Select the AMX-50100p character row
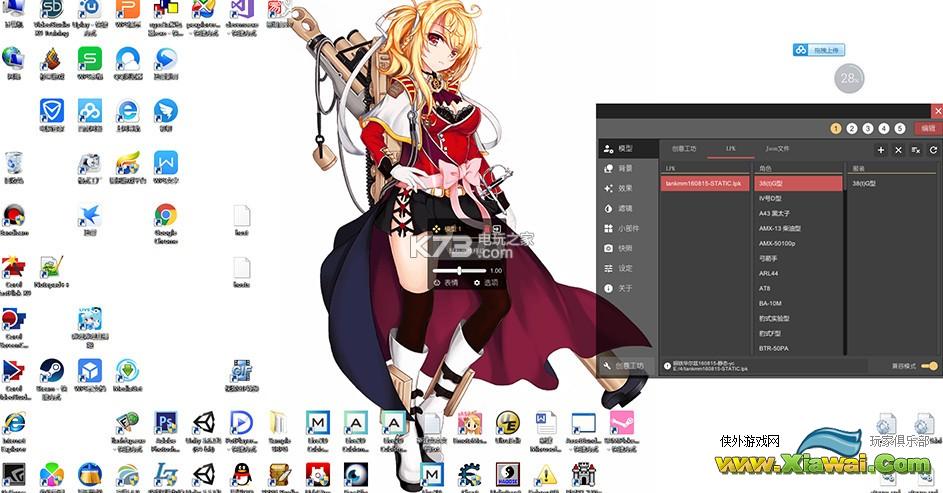This screenshot has width=943, height=493. (x=798, y=243)
